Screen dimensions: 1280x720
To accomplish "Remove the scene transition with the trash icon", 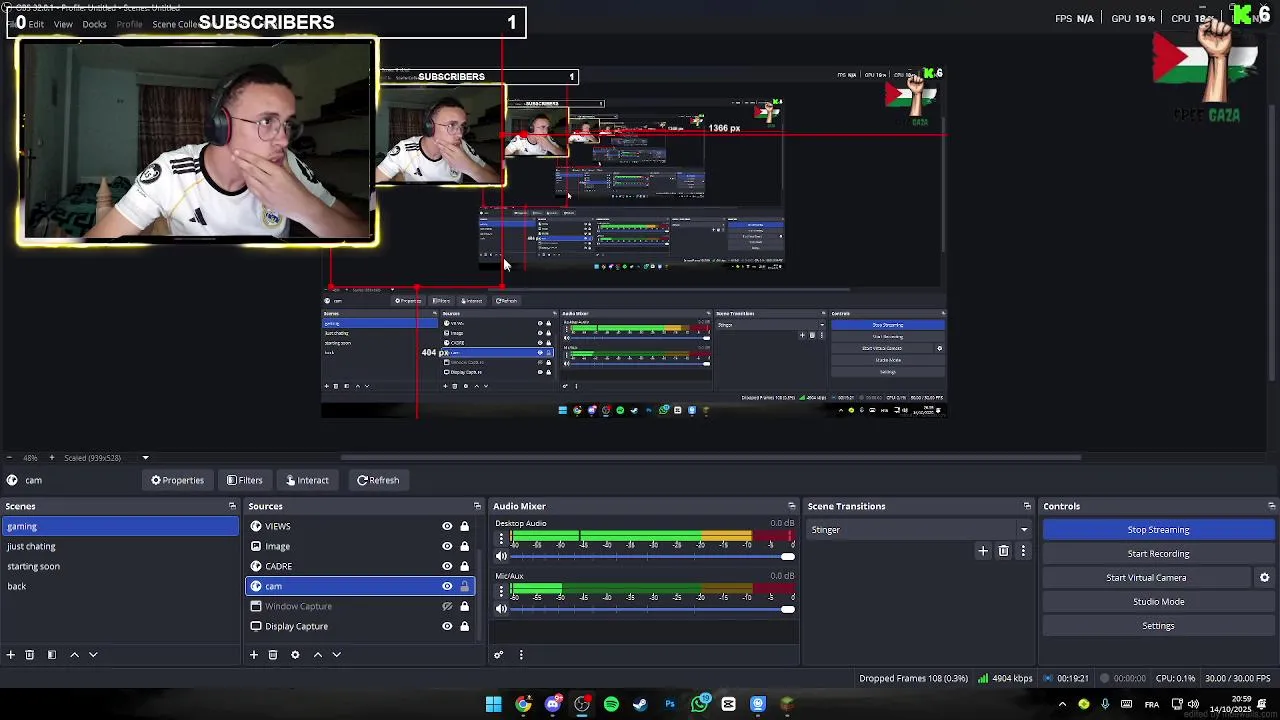I will click(1004, 551).
